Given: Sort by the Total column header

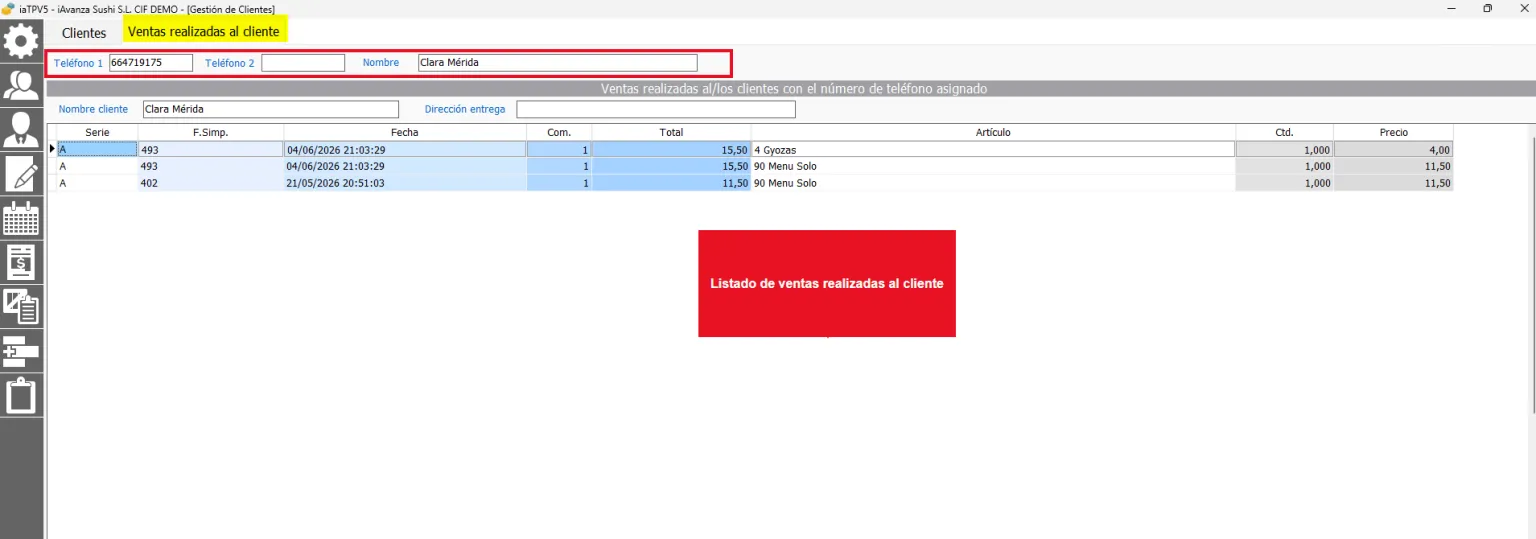Looking at the screenshot, I should (671, 132).
